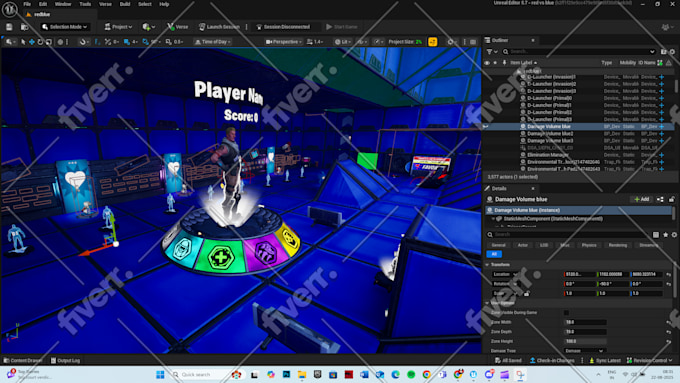Open the Help menu
The width and height of the screenshot is (680, 383).
point(164,4)
